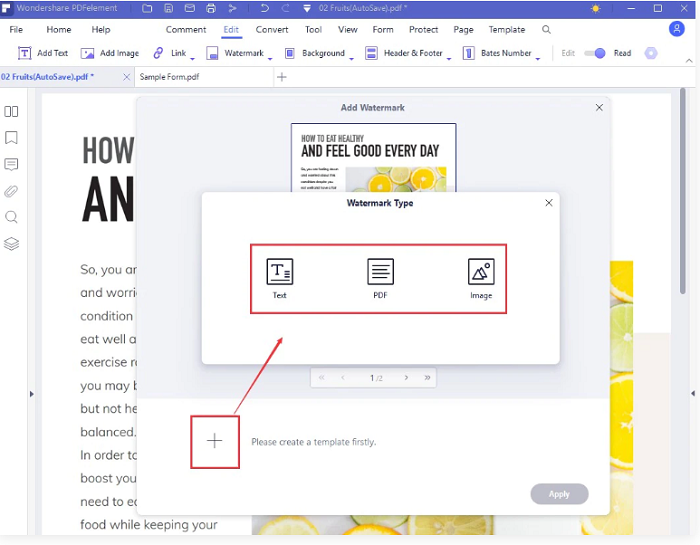Screen dimensions: 700x545
Task: Click the email envelope icon in title bar
Action: [x=190, y=8]
